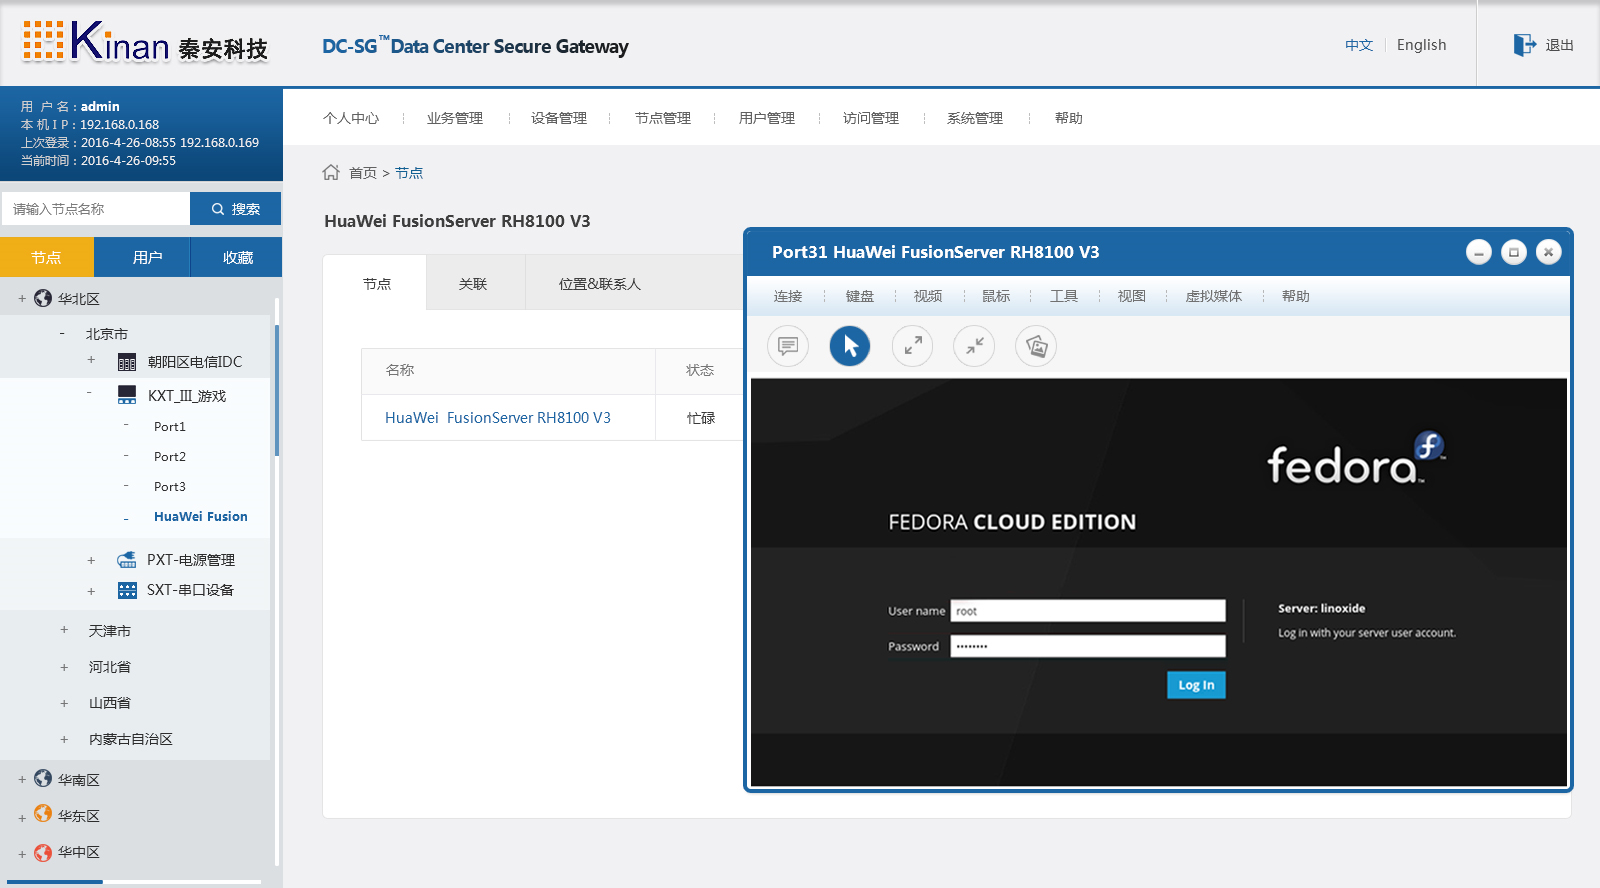1600x888 pixels.
Task: Minimize the Port31 KVM window
Action: point(1479,252)
